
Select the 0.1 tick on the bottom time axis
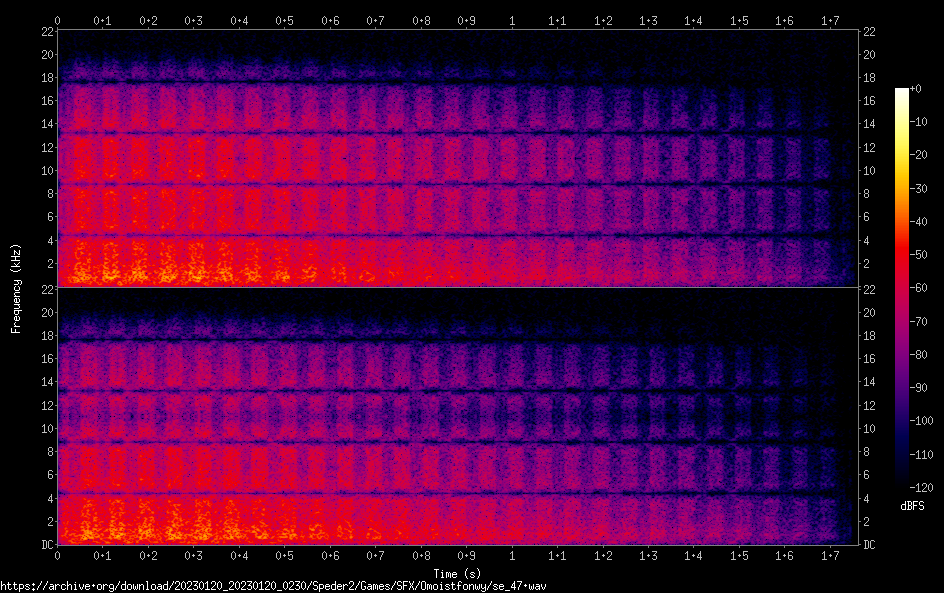pos(103,555)
